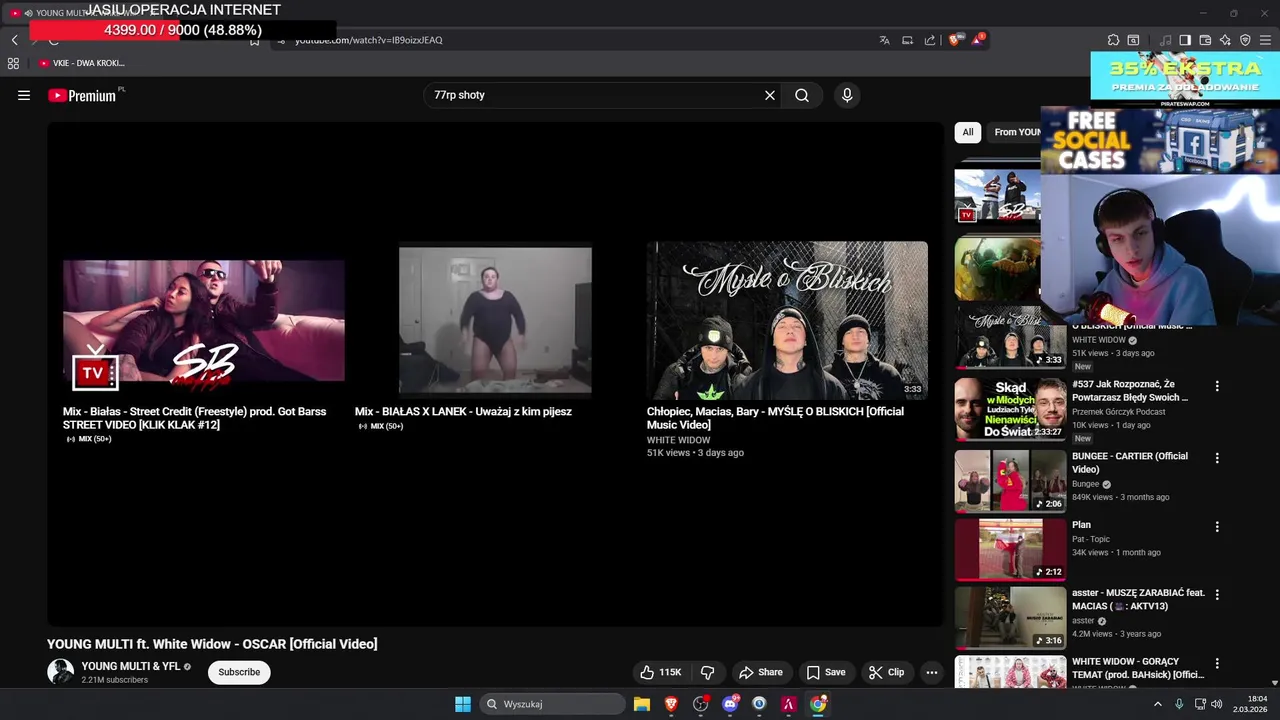Viewport: 1280px width, 720px height.
Task: Open the extensions puzzle icon
Action: click(x=1113, y=40)
